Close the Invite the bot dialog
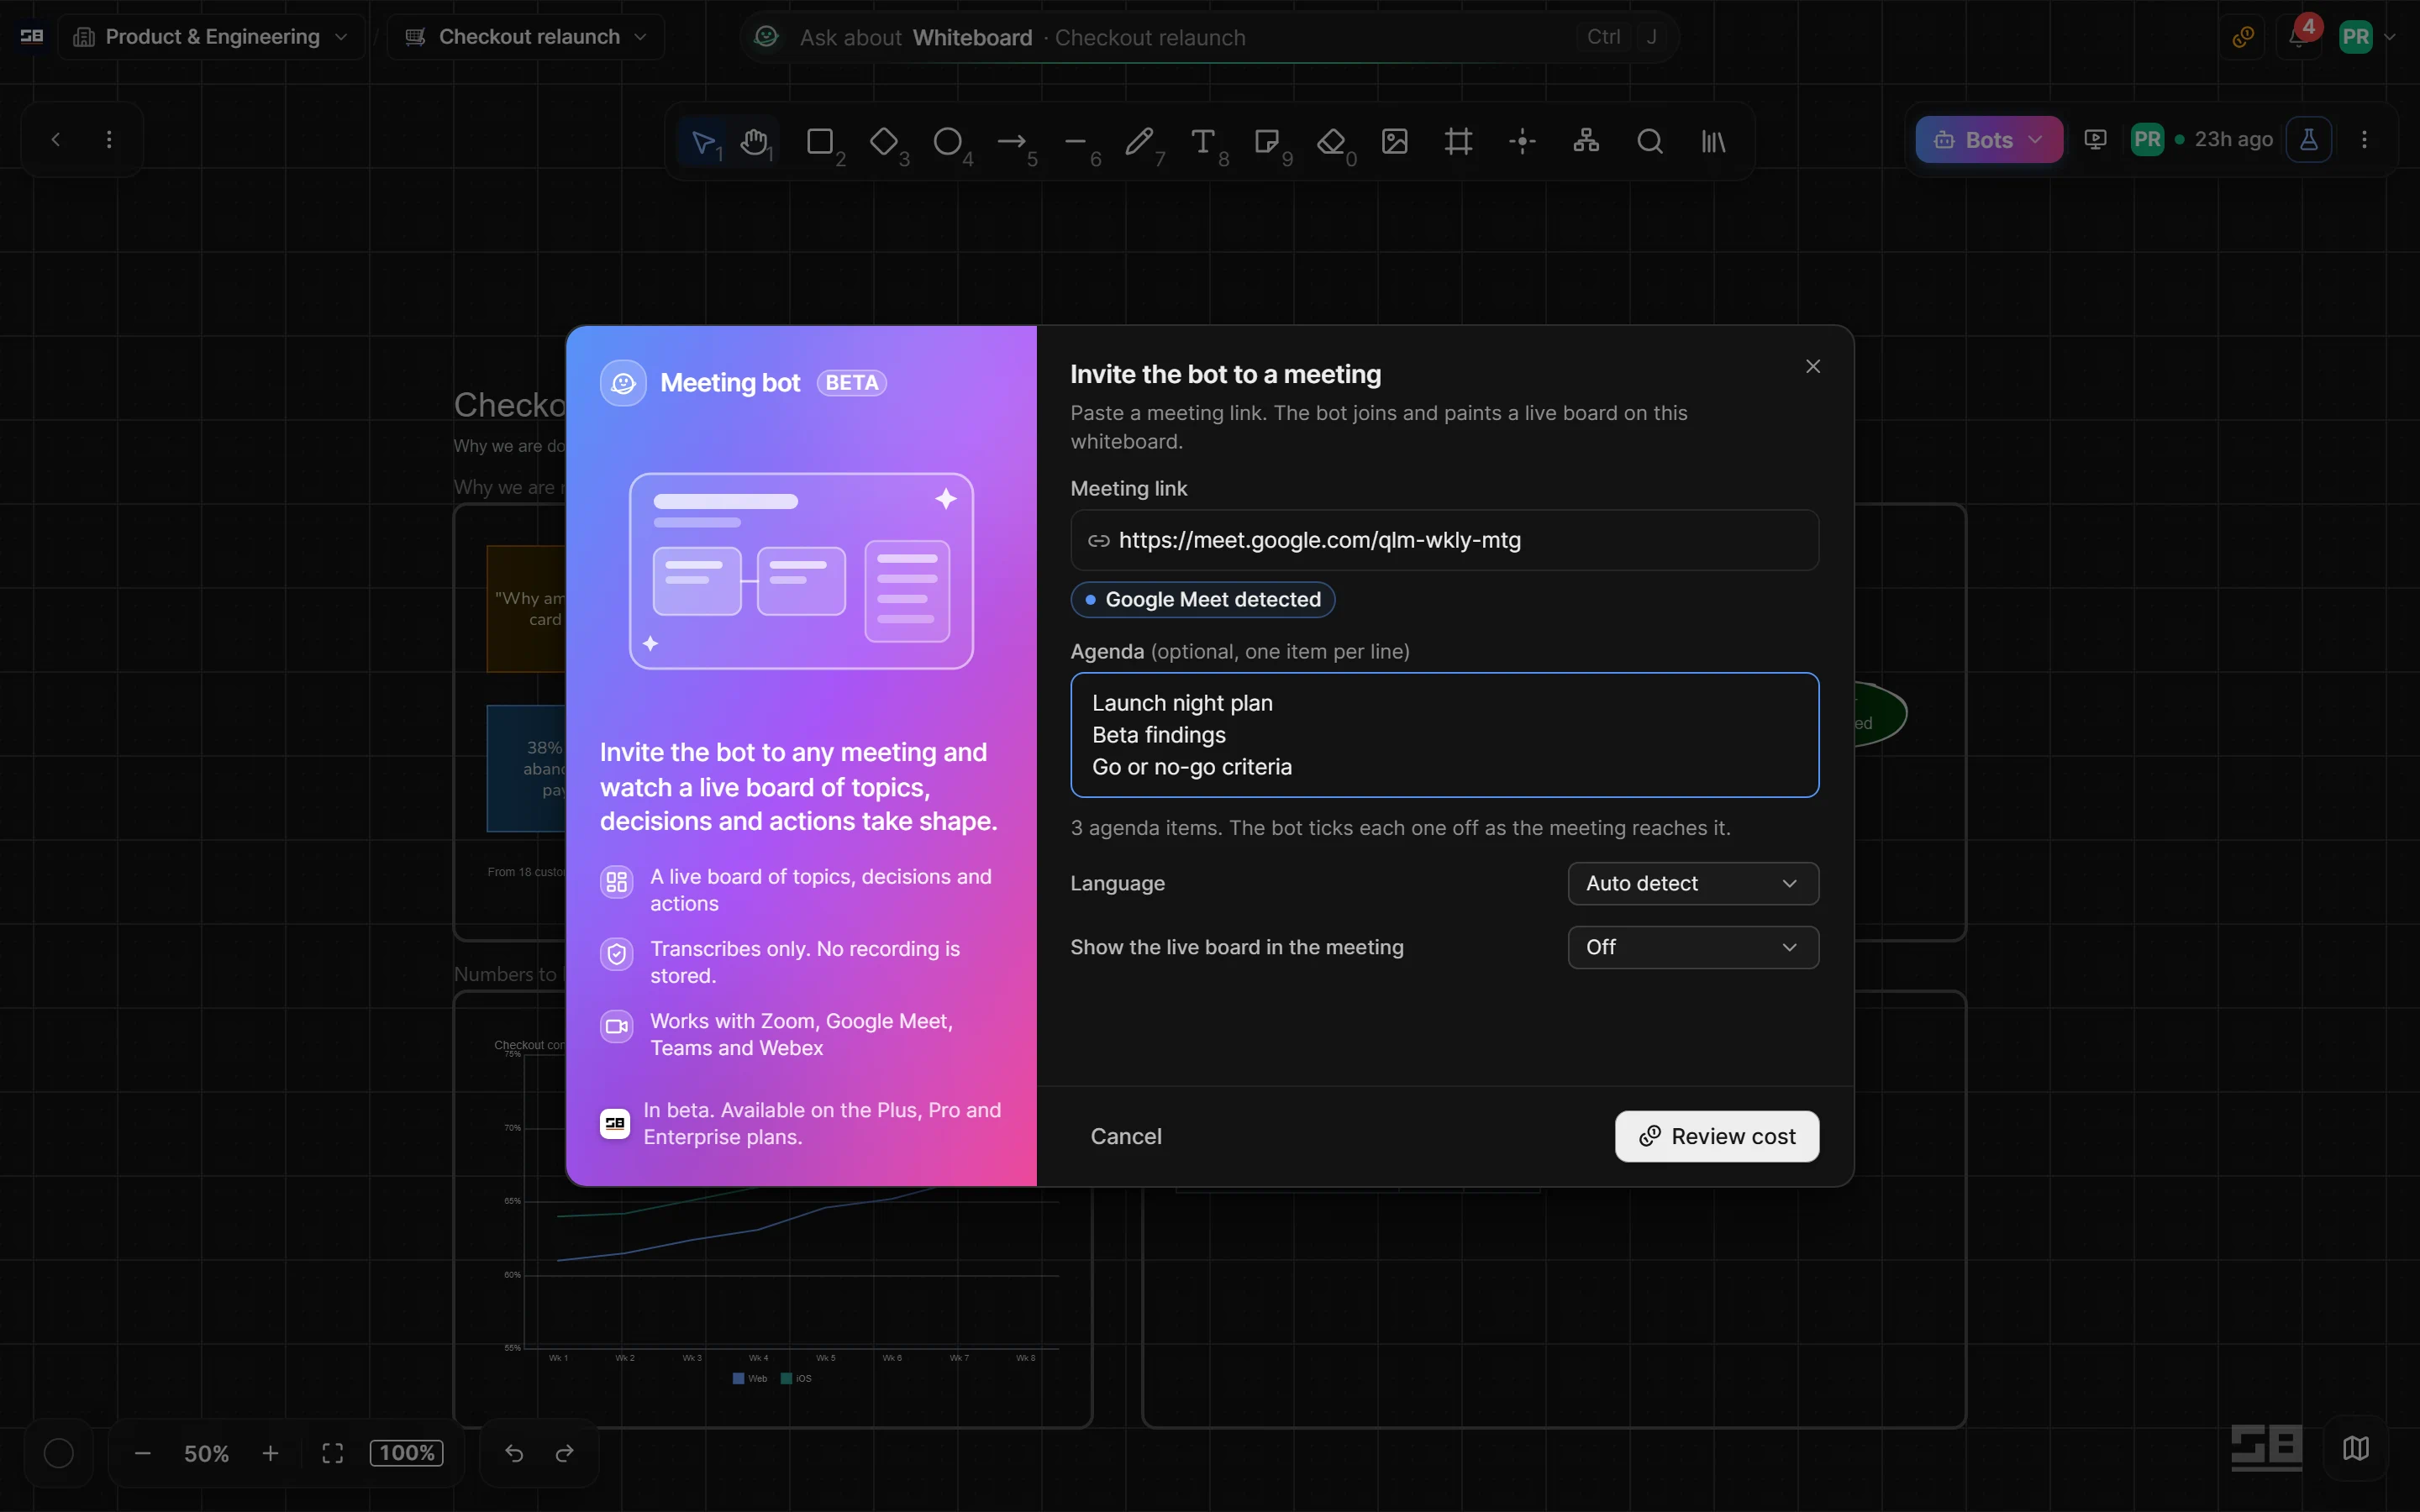Screen dimensions: 2420x1512 1813,366
